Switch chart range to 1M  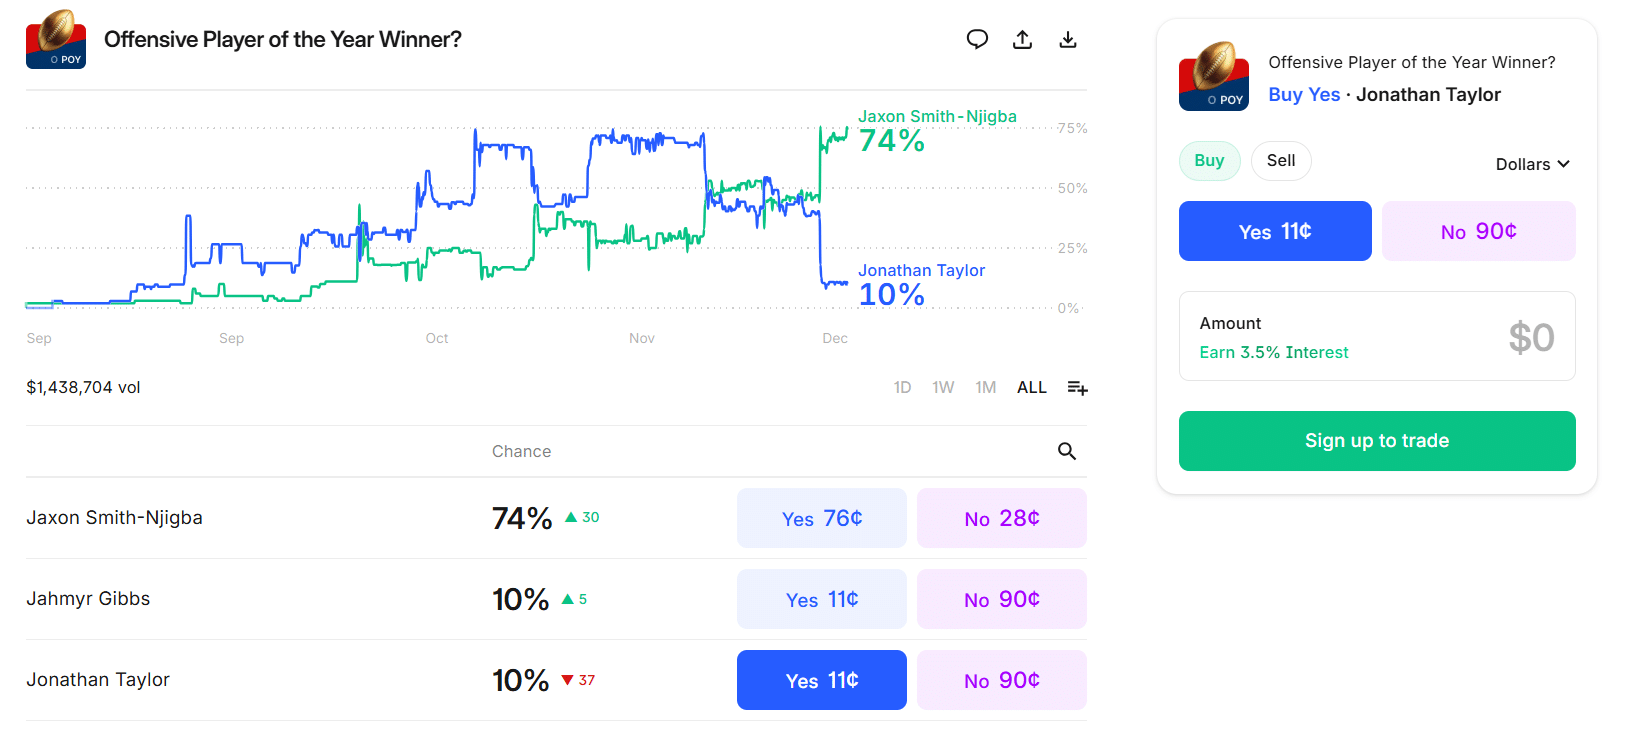click(x=985, y=388)
